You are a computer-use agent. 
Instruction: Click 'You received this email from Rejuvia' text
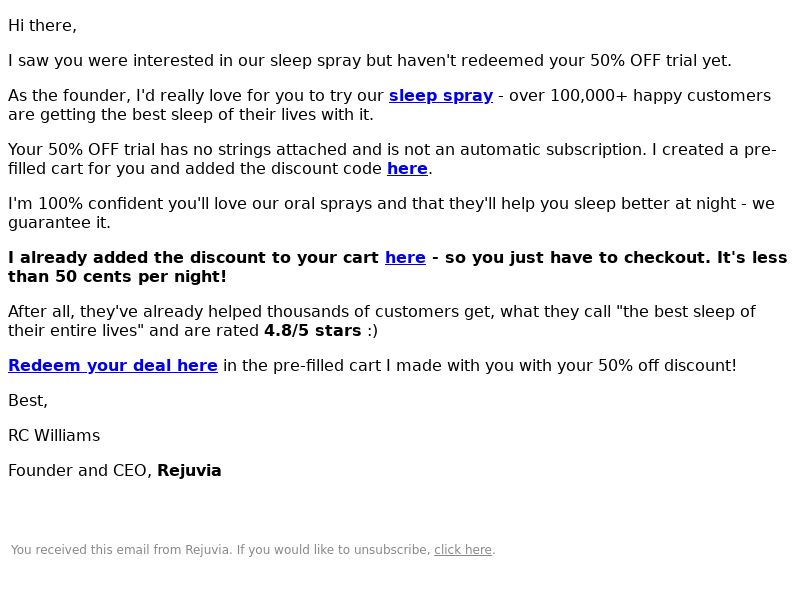[121, 549]
